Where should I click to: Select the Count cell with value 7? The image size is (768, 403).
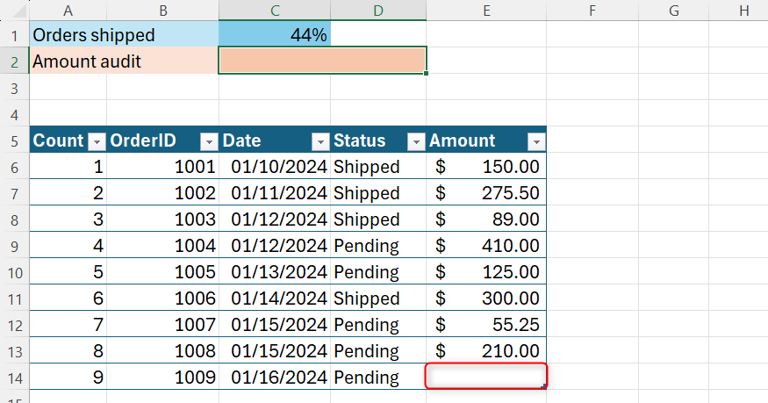click(68, 324)
